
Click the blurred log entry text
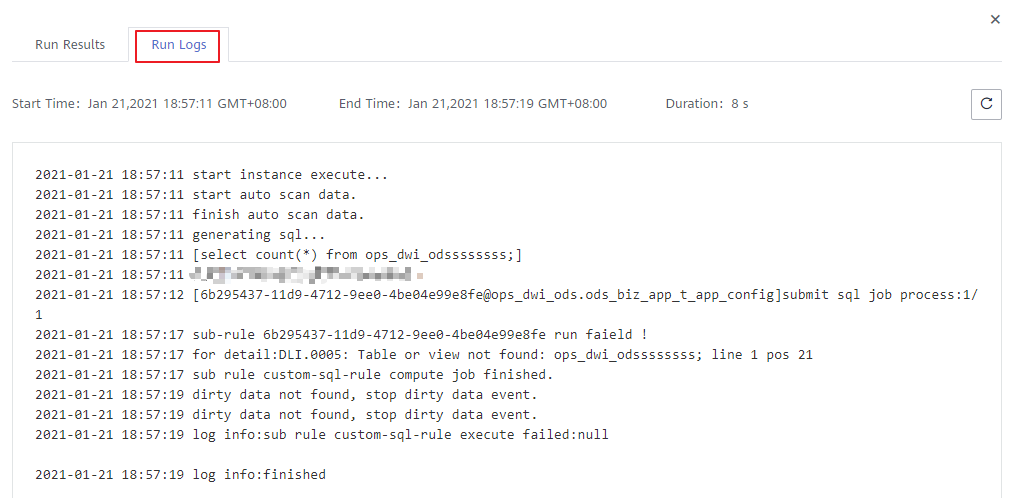[307, 274]
